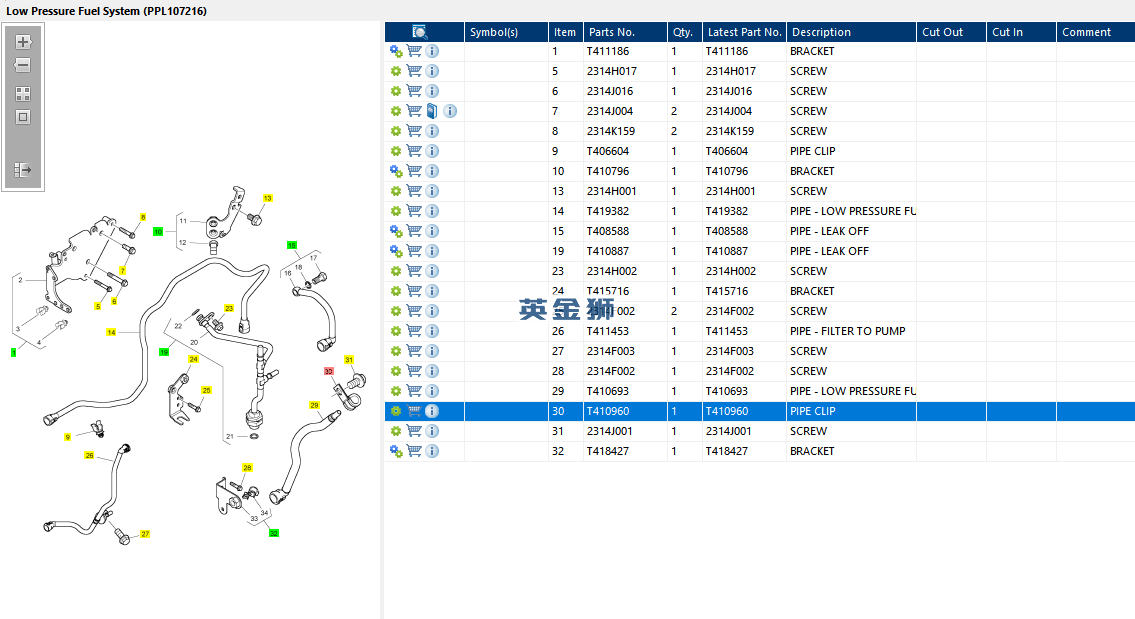Click gear icon for item 28 2314F002
The height and width of the screenshot is (619, 1135).
[x=396, y=371]
